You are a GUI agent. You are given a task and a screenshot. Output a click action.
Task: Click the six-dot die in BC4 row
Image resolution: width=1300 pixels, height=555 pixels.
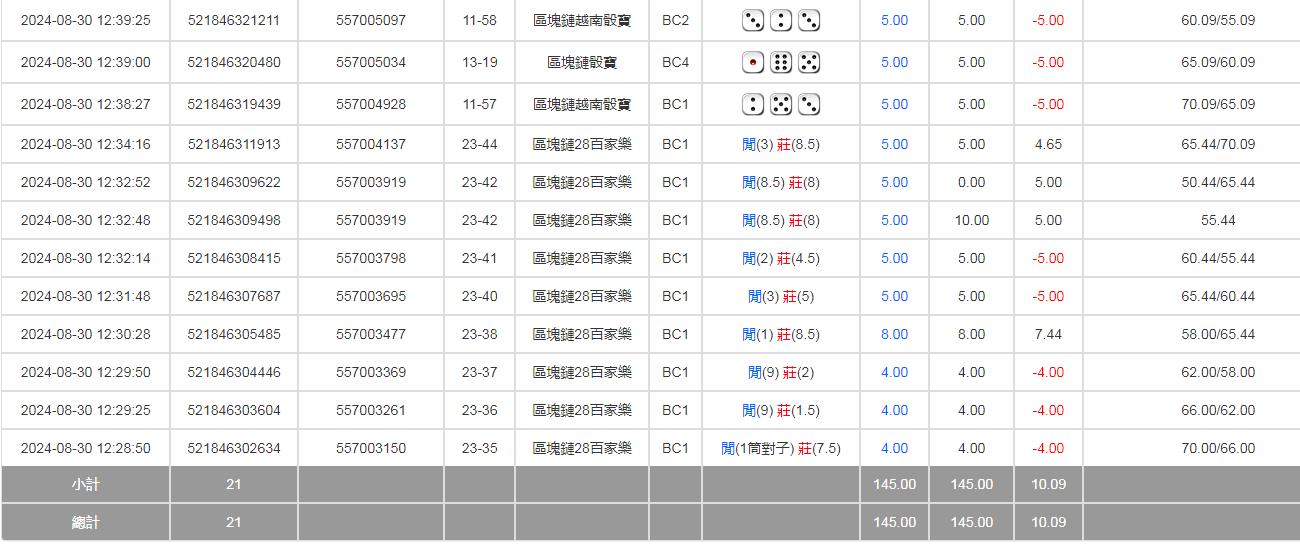pyautogui.click(x=781, y=62)
